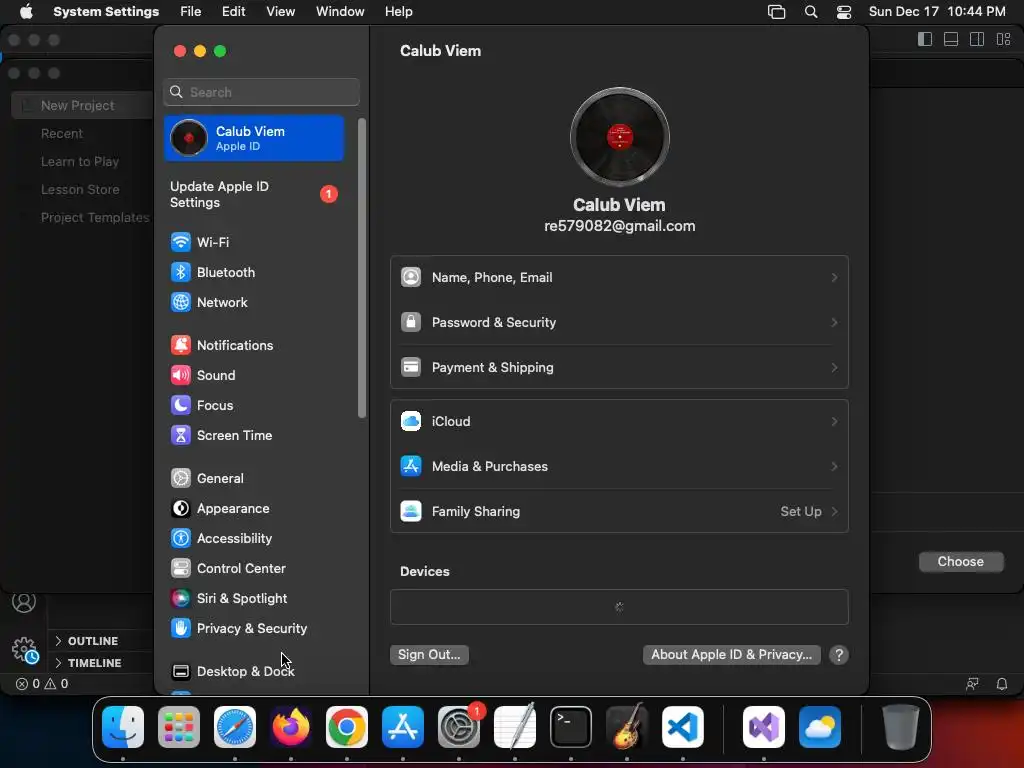Screen dimensions: 1024x768
Task: Open iCloud settings row
Action: [619, 422]
